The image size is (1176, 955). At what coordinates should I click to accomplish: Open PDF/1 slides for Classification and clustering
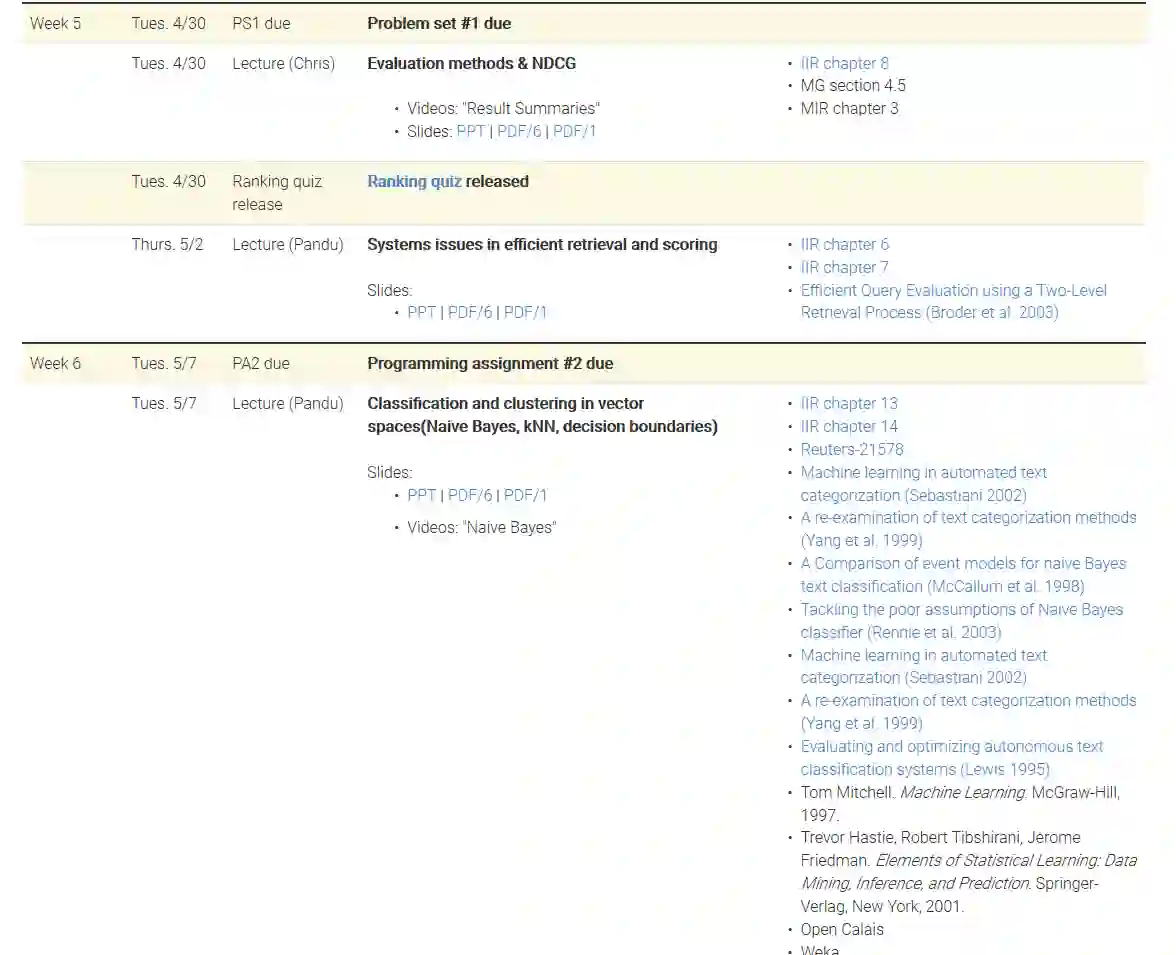click(525, 496)
